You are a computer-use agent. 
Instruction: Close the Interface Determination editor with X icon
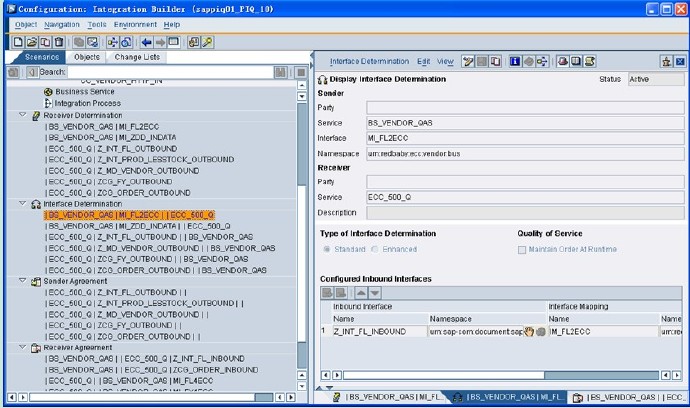coord(680,62)
